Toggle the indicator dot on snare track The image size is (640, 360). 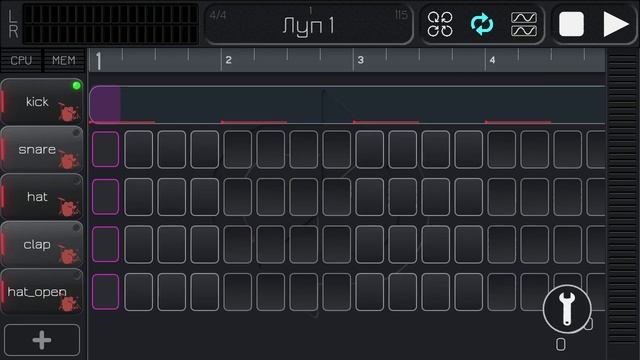[x=76, y=133]
